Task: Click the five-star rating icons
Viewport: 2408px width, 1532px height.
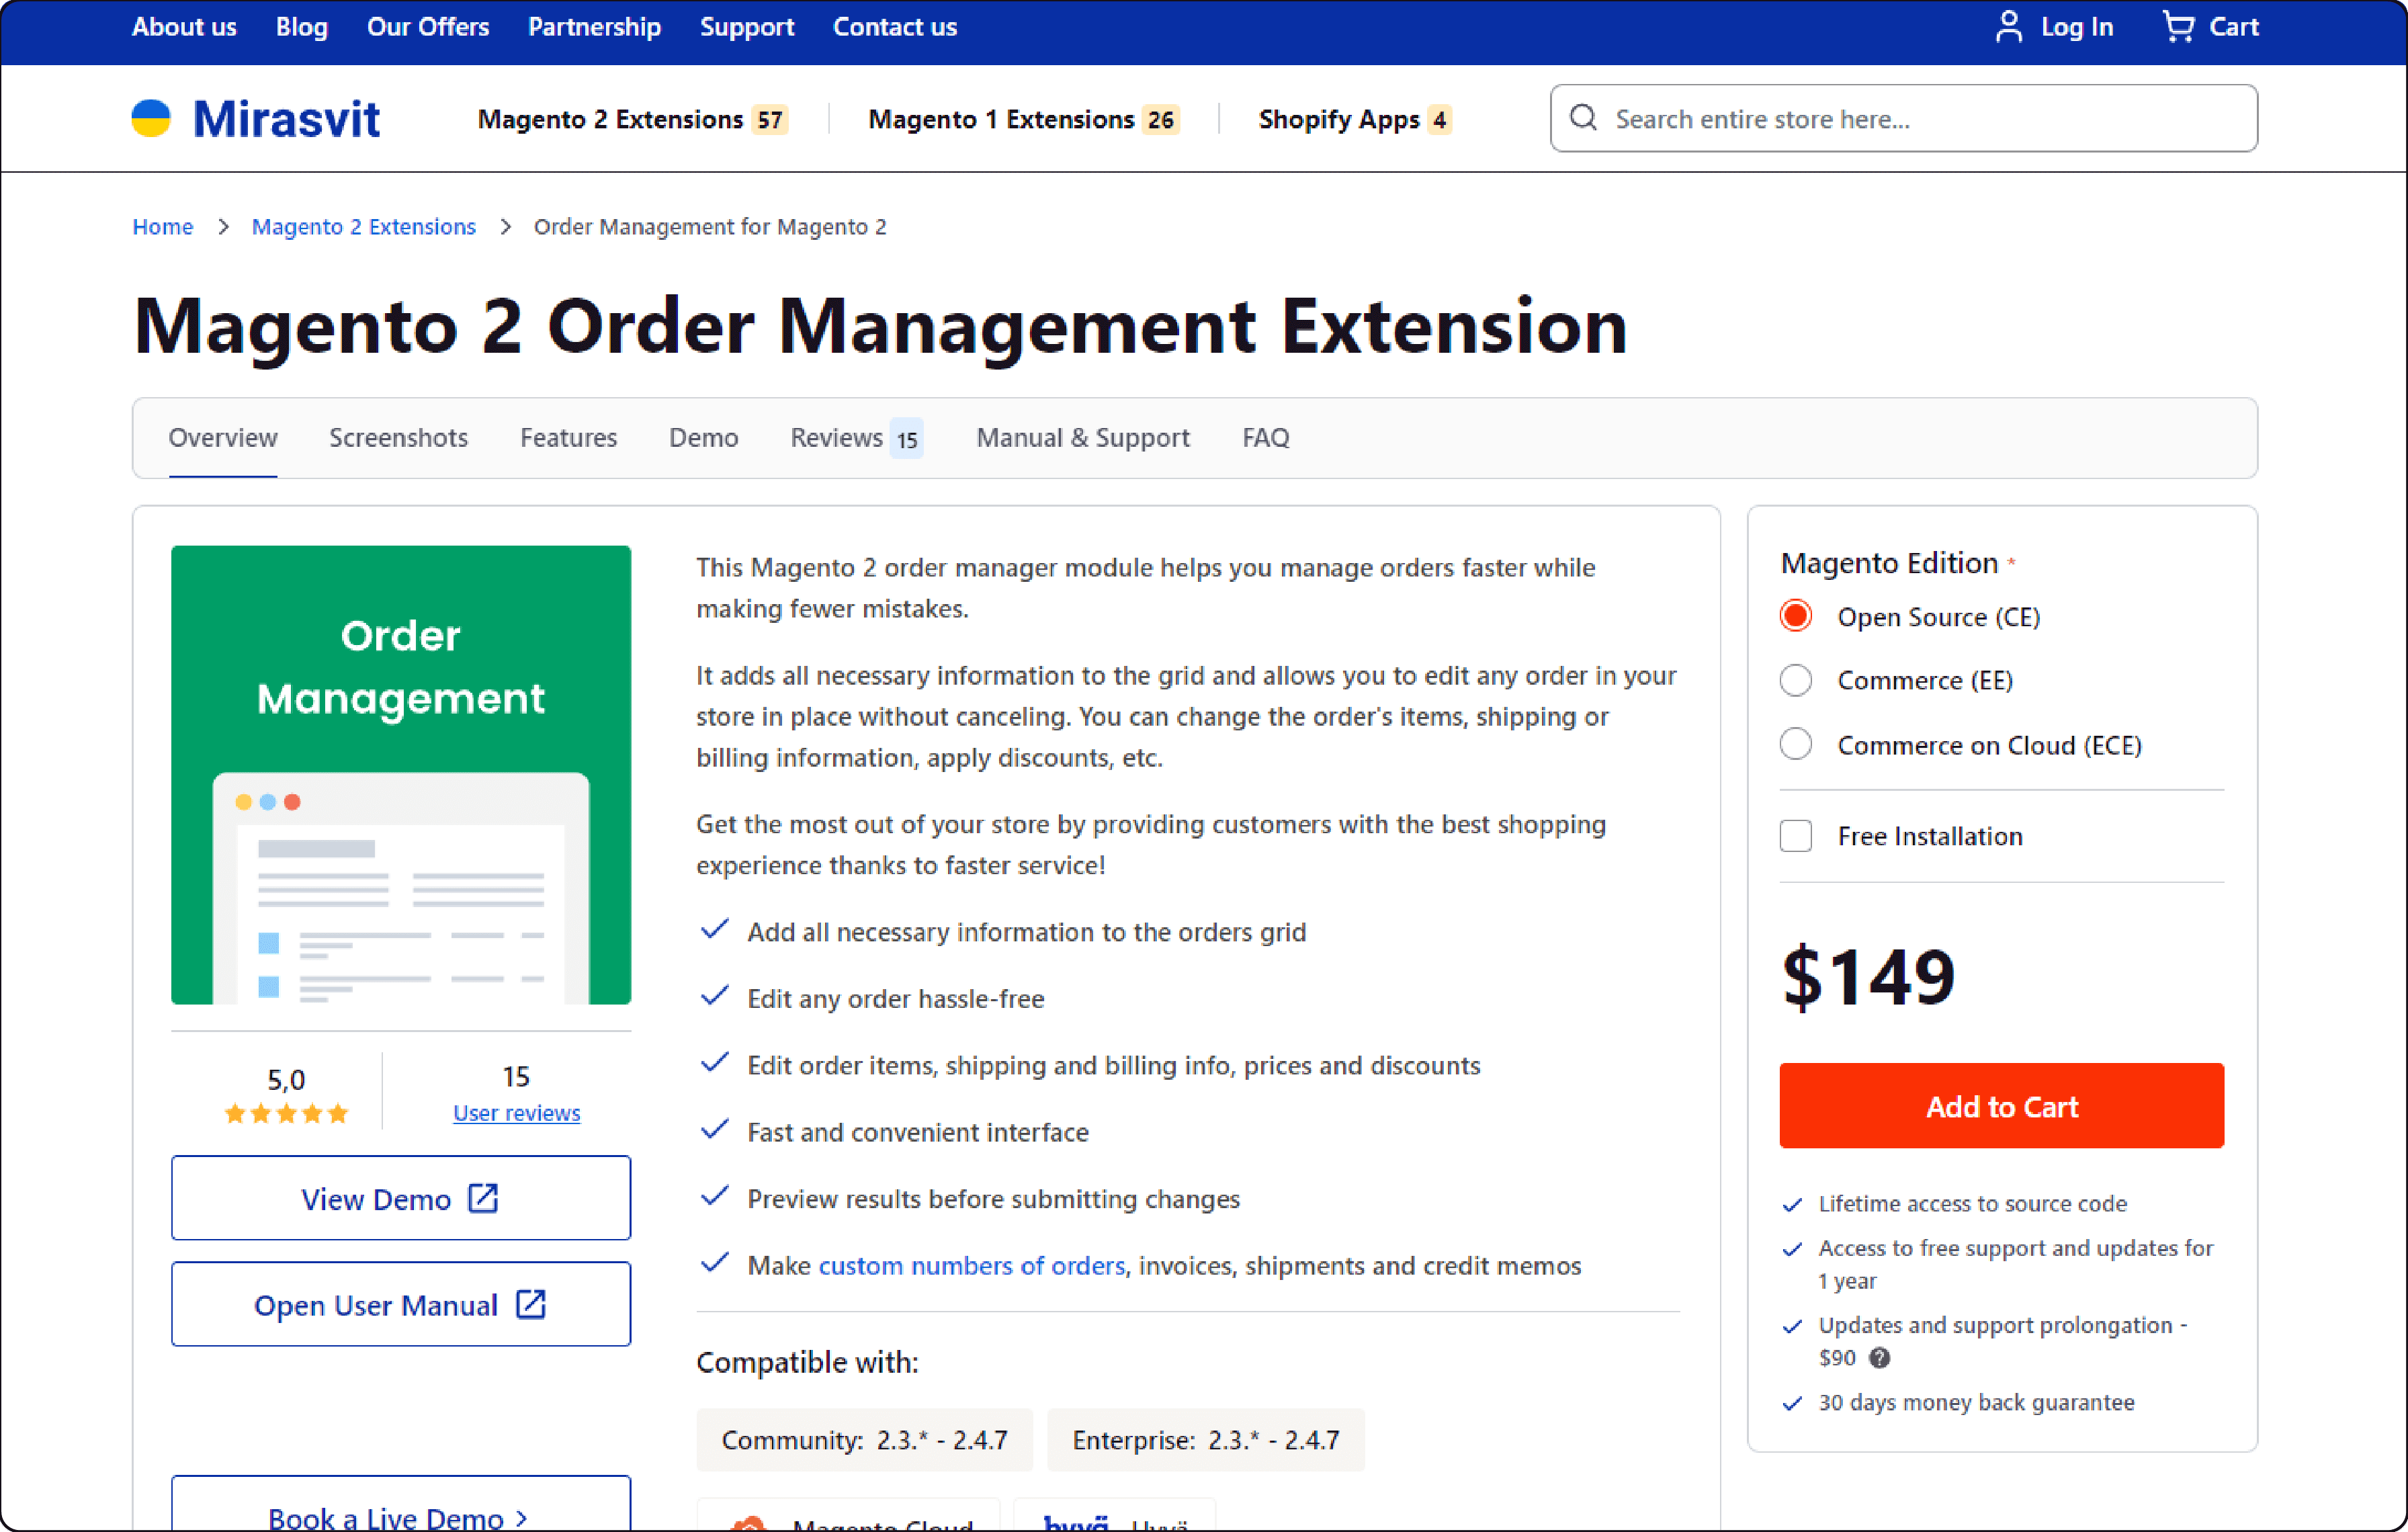Action: pyautogui.click(x=287, y=1113)
